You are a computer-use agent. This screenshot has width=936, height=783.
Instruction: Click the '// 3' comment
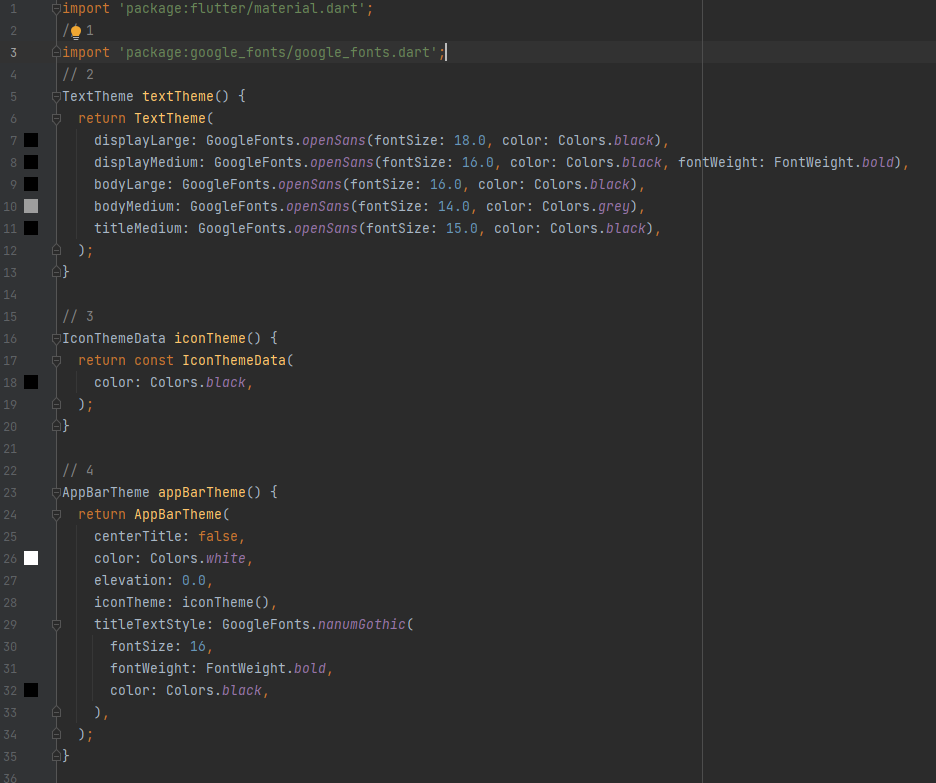78,316
